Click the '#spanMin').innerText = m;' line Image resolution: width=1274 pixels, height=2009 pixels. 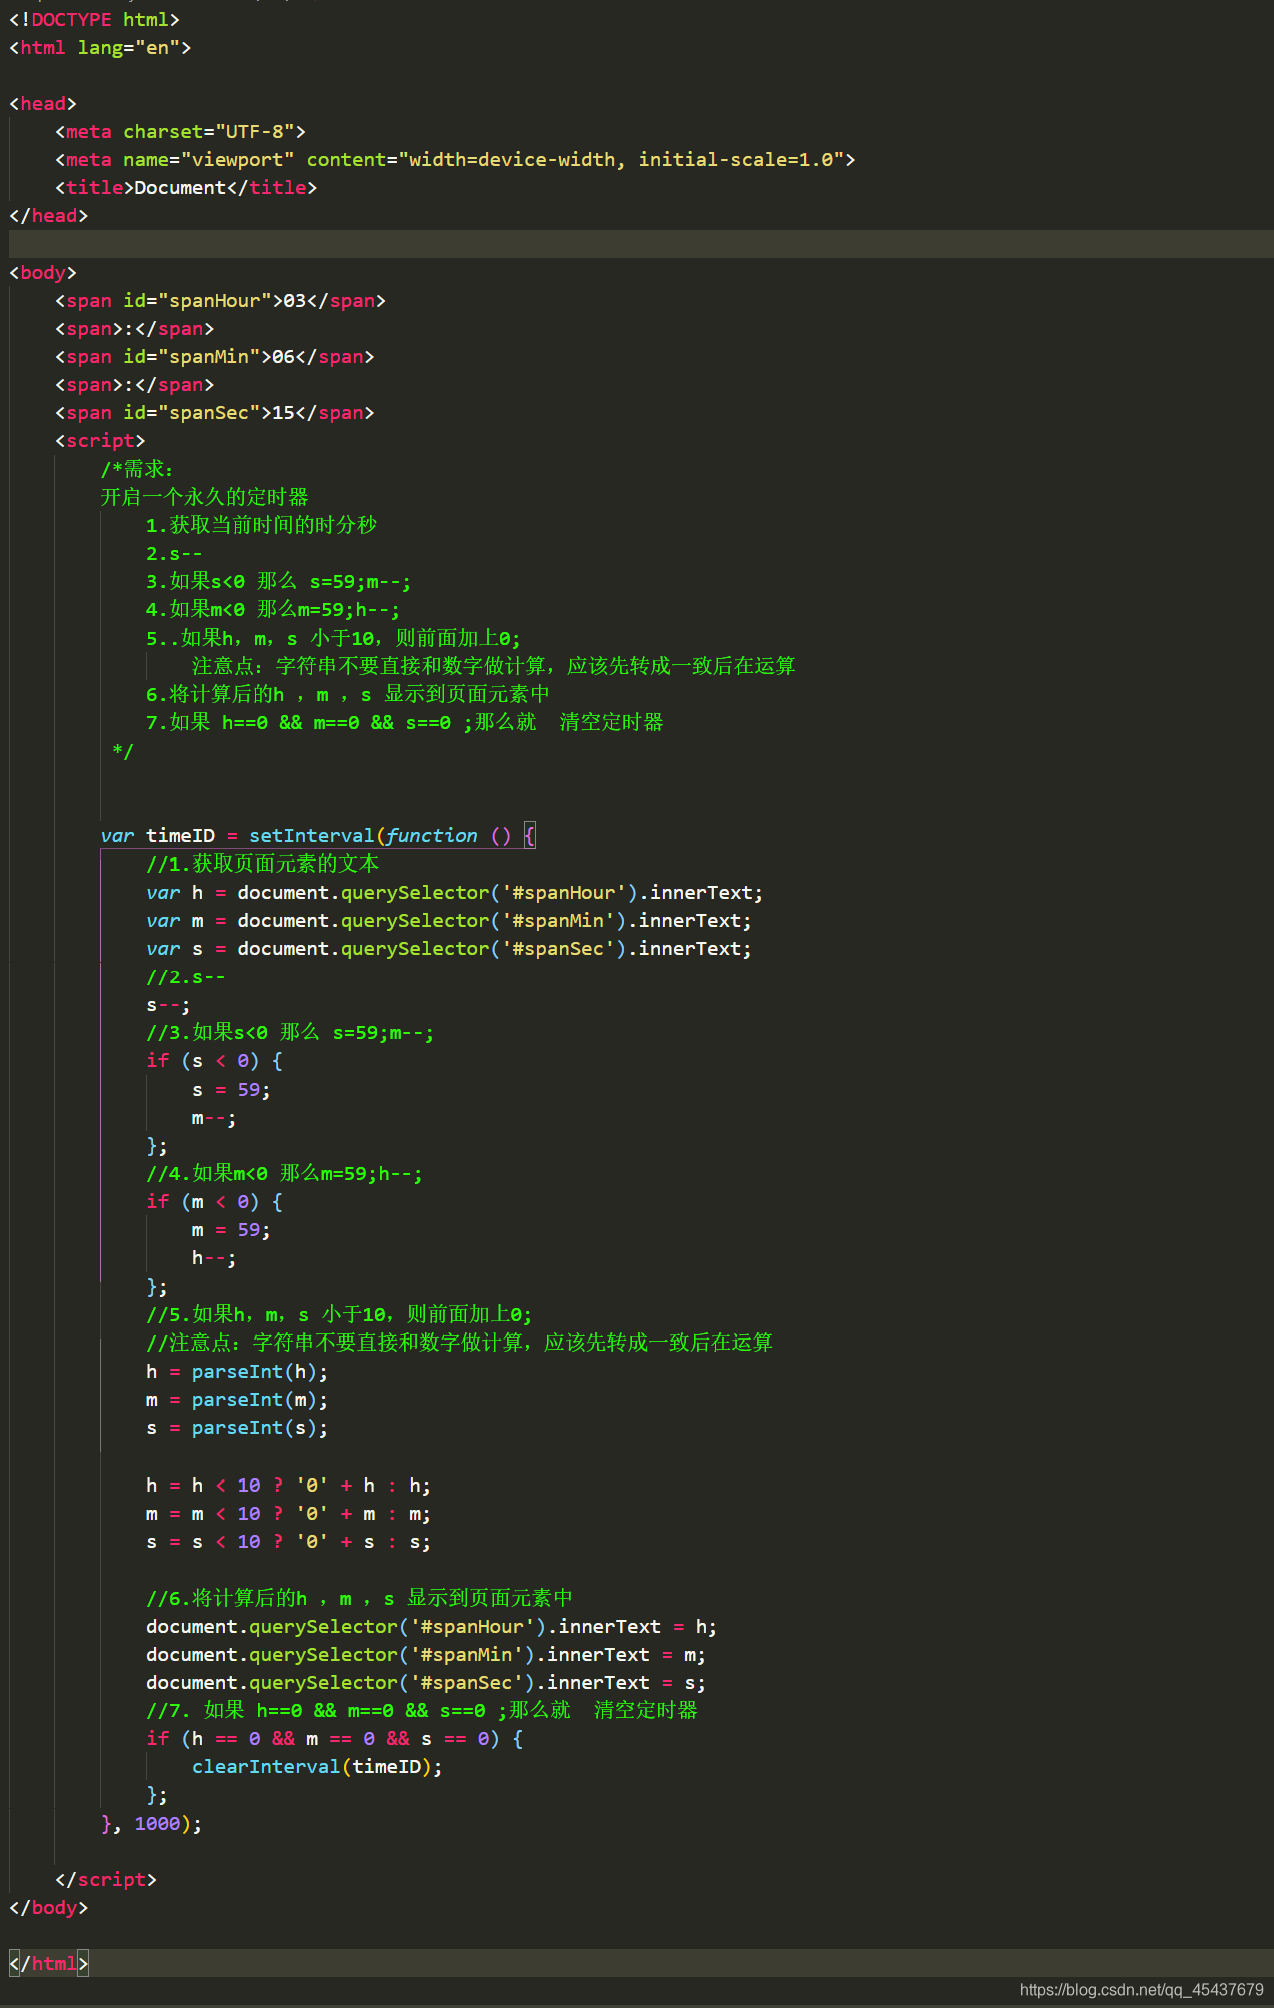click(x=426, y=1655)
